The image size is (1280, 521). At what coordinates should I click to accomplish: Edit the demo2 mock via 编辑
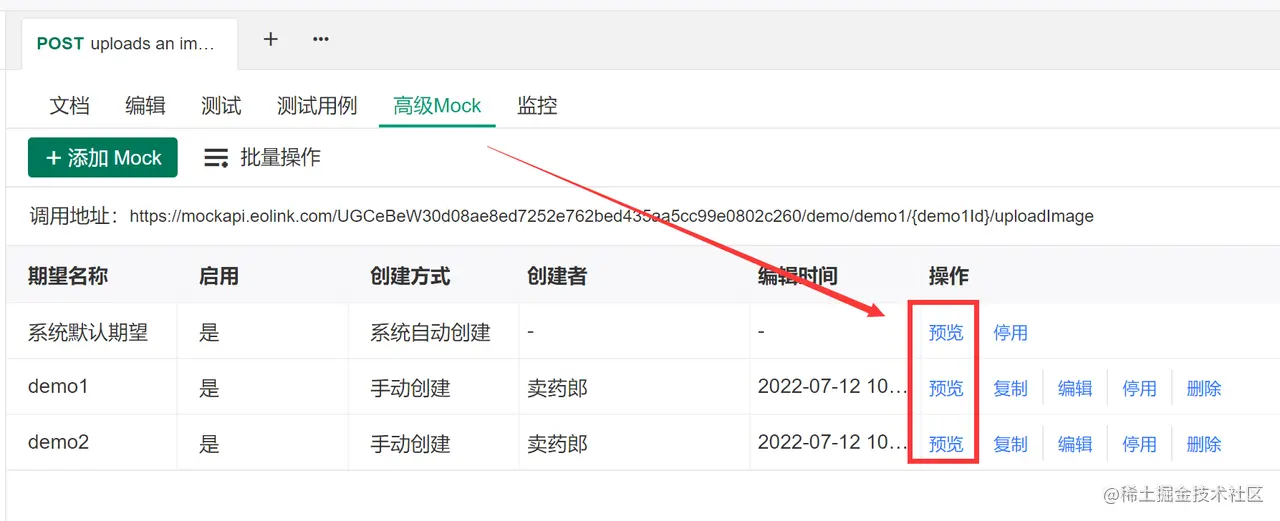[1075, 444]
